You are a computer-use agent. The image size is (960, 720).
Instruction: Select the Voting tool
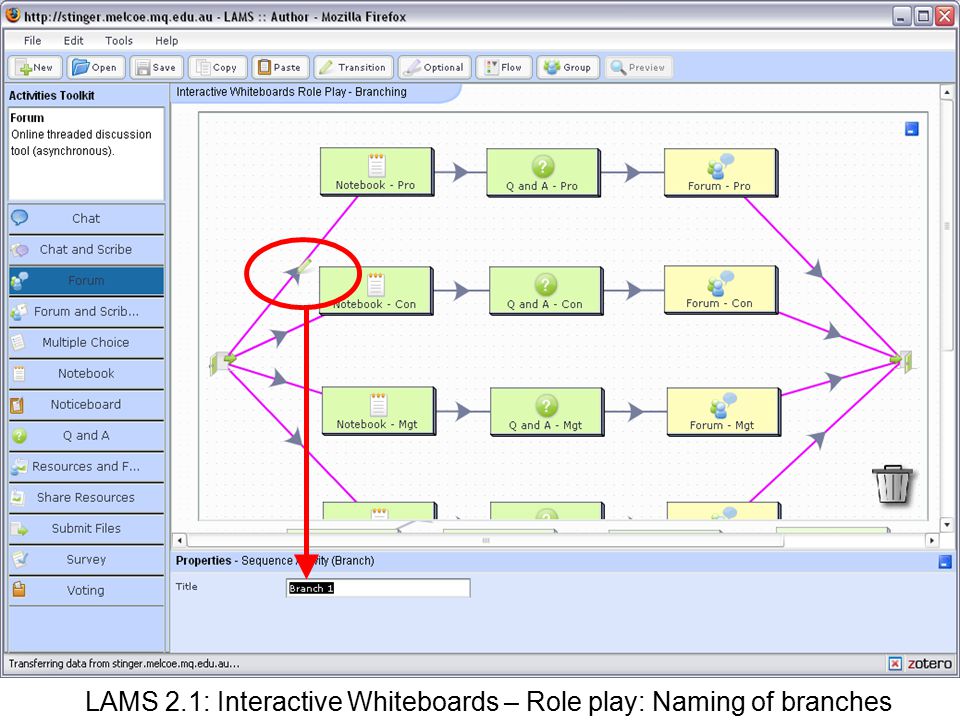pyautogui.click(x=86, y=591)
